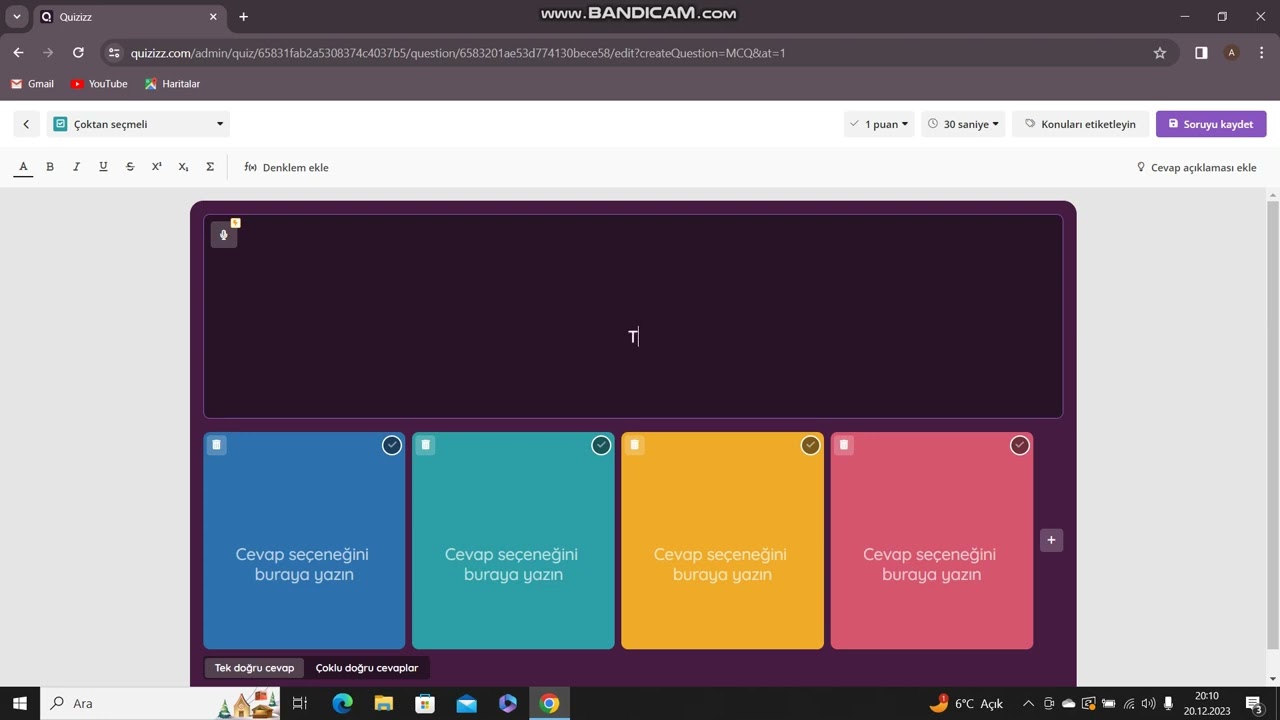Select the Tek doğru cevap tab

tap(254, 668)
